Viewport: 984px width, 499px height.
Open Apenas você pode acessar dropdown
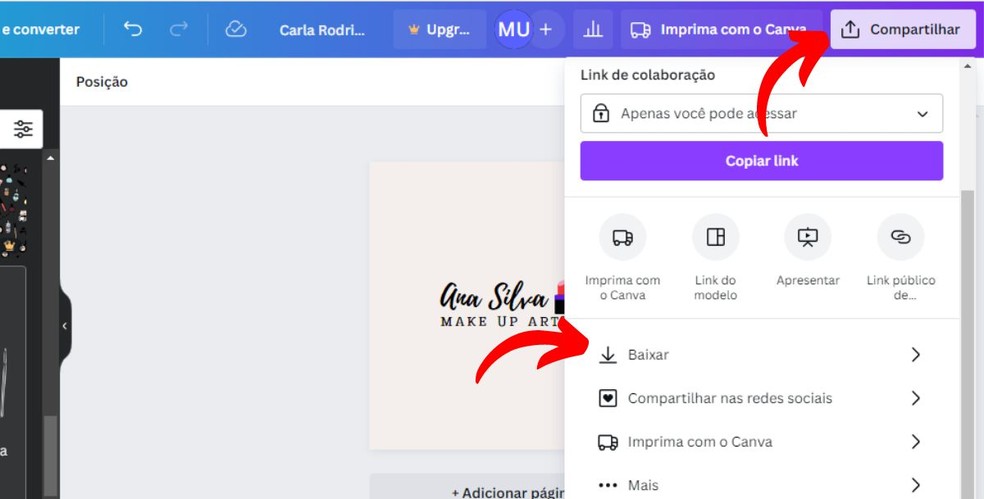coord(761,114)
